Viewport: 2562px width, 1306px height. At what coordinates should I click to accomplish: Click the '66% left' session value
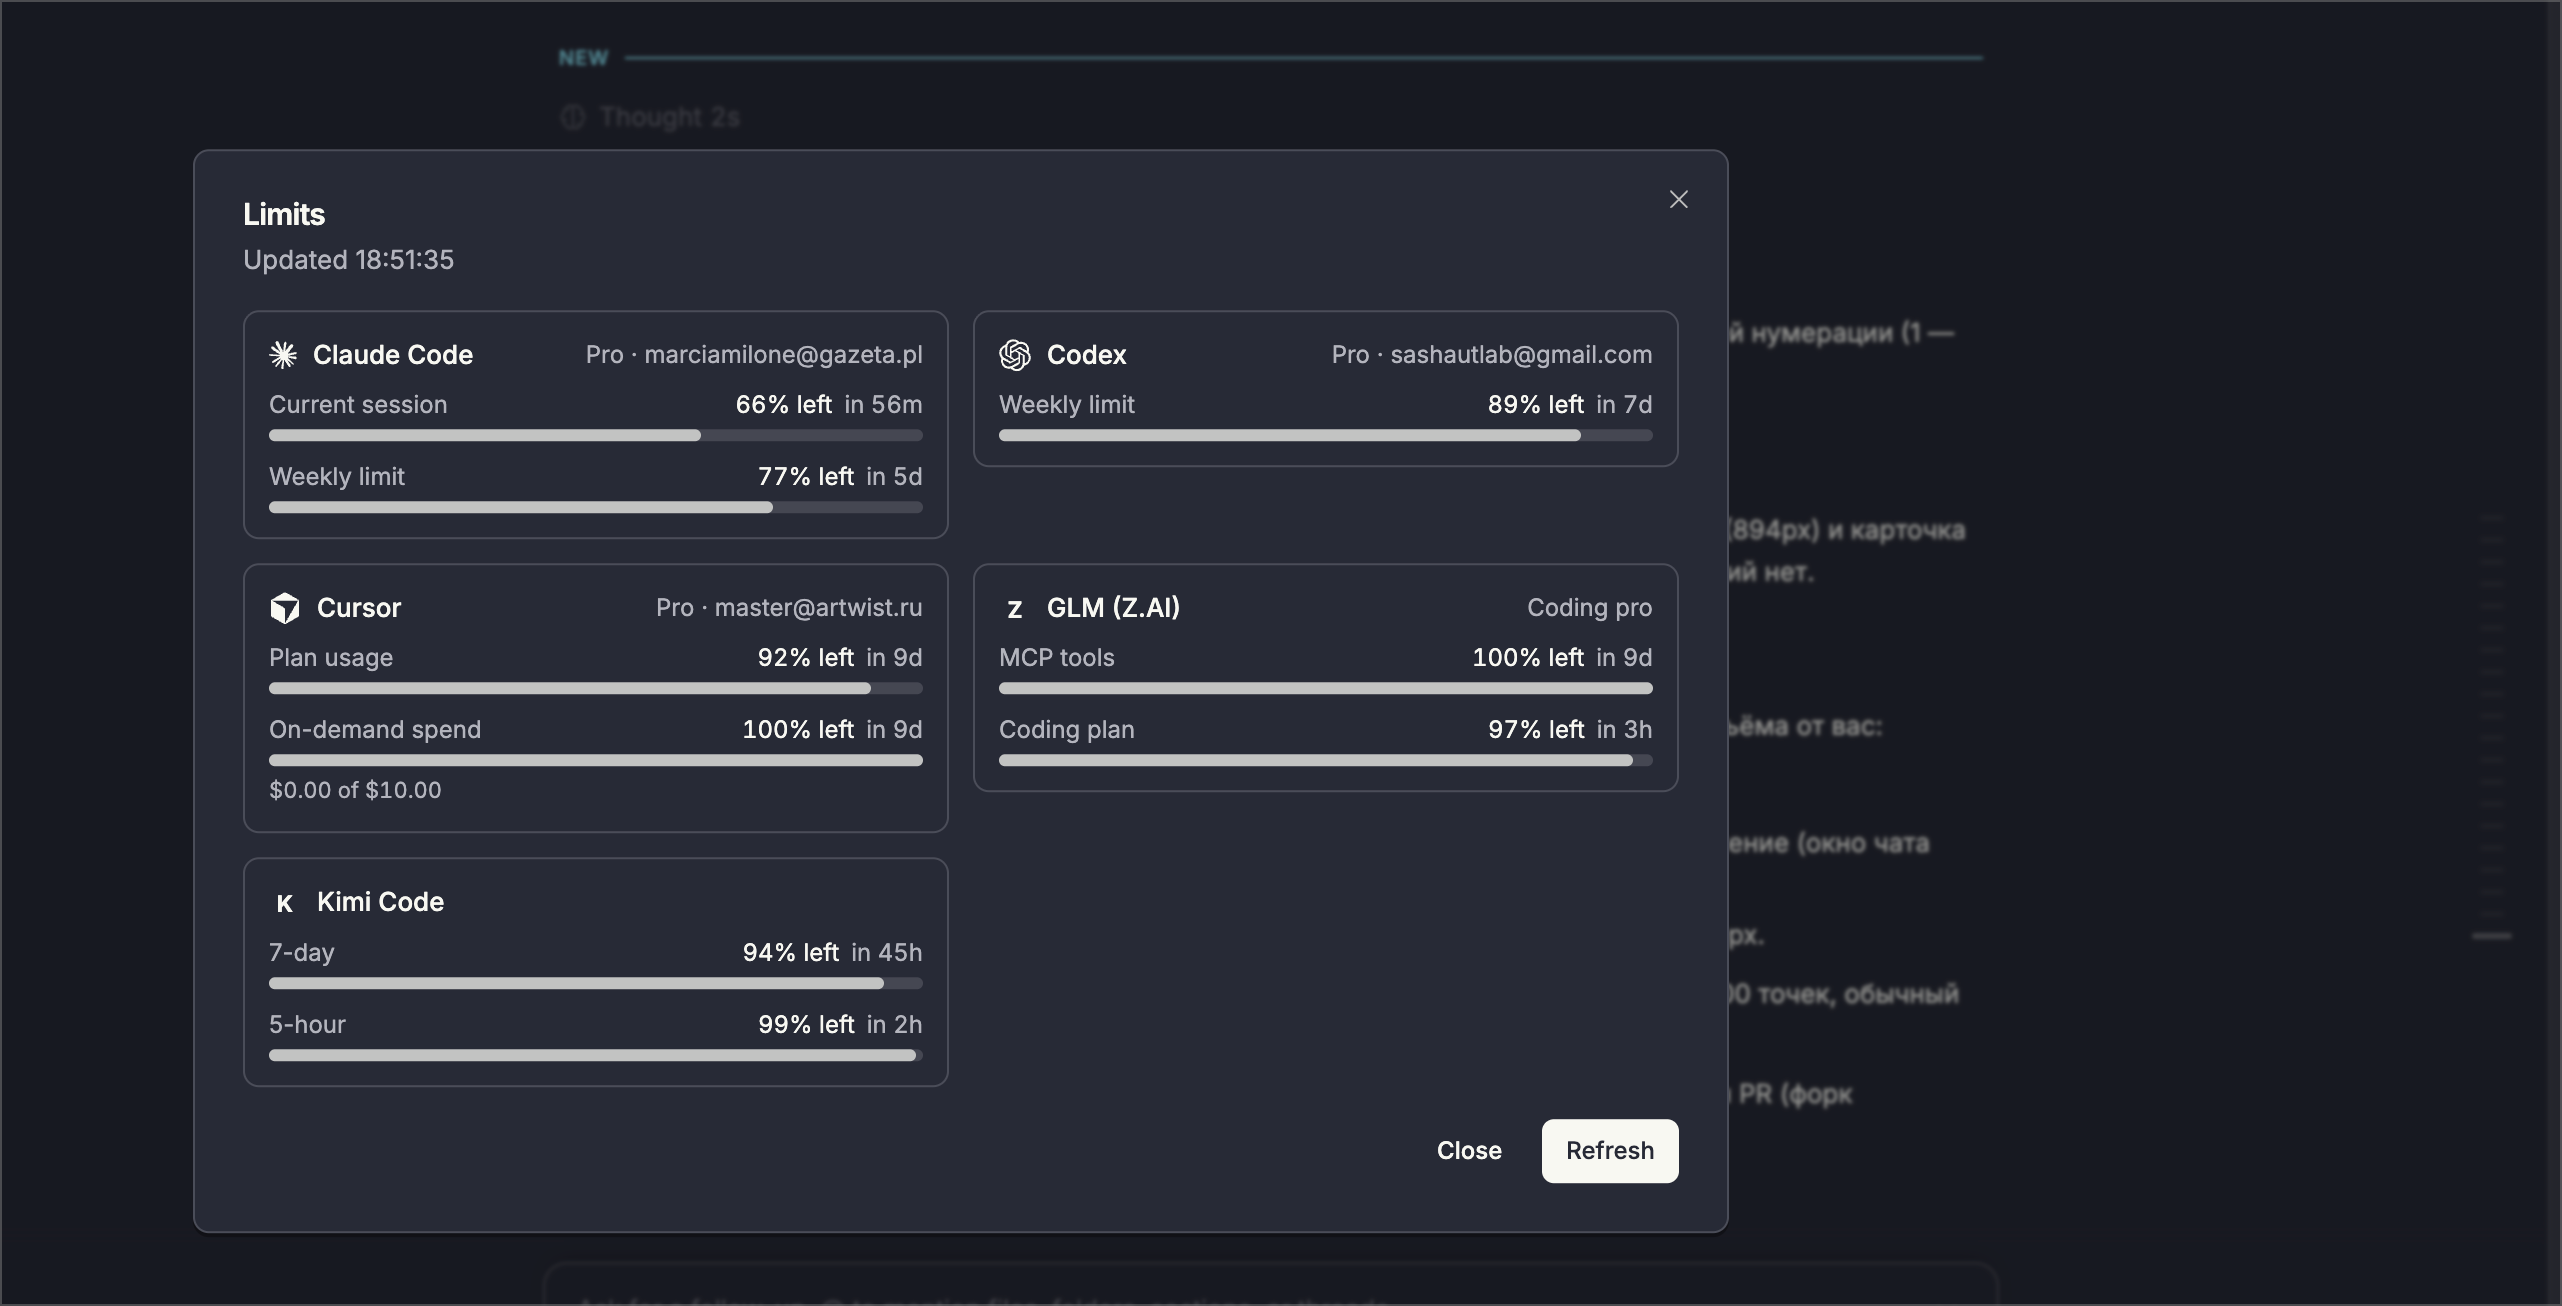[784, 405]
